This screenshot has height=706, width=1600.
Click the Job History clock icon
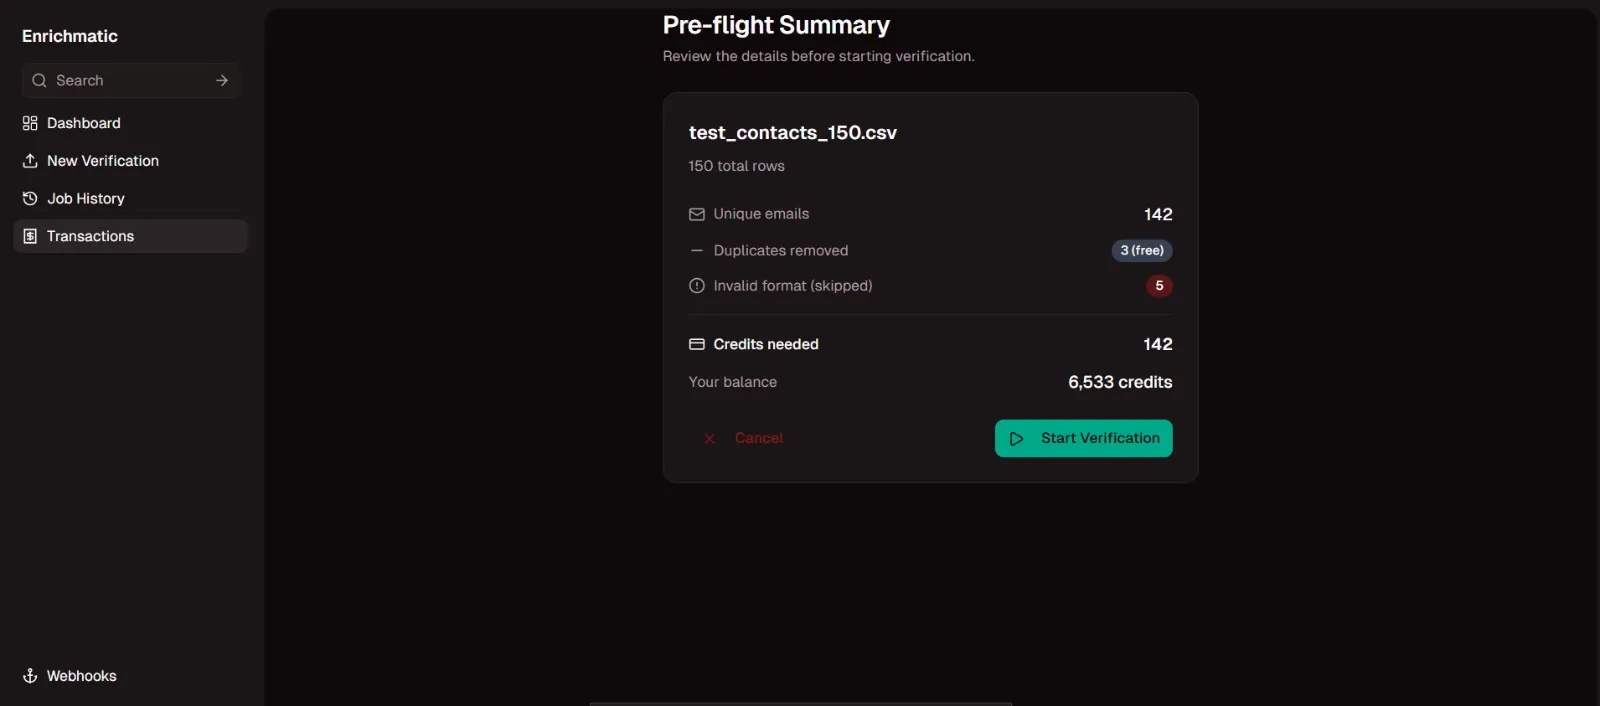[x=30, y=199]
